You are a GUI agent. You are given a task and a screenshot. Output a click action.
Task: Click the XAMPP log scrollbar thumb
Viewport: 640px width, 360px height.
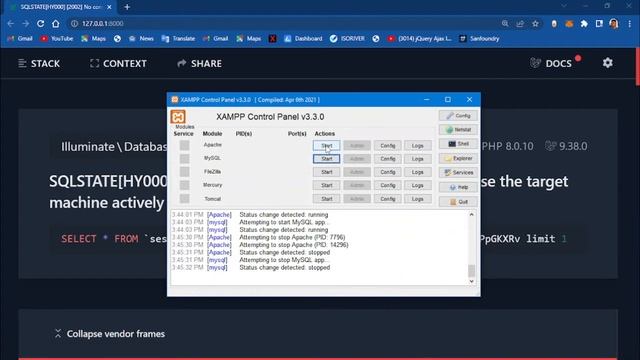tap(471, 270)
